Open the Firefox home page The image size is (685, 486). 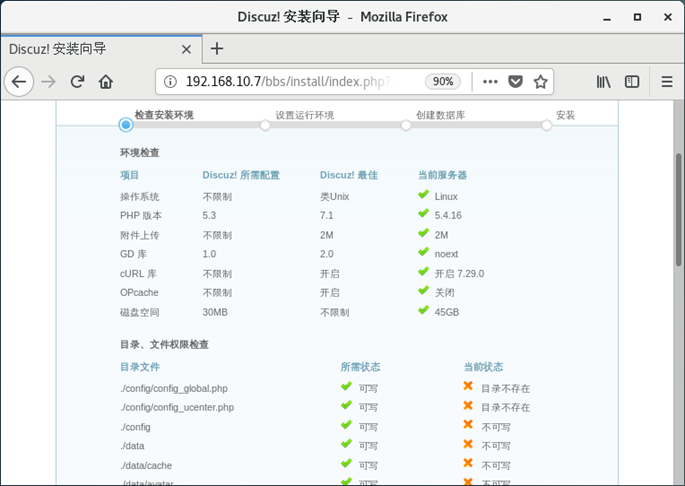coord(106,81)
